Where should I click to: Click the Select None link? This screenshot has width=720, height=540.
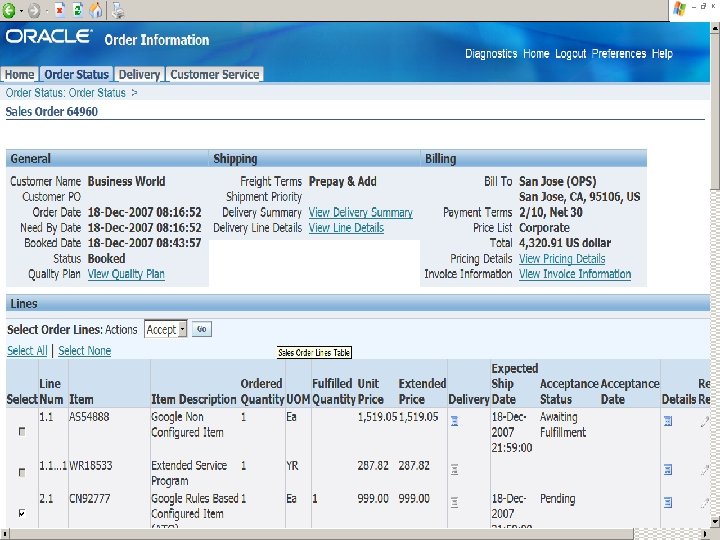point(84,351)
